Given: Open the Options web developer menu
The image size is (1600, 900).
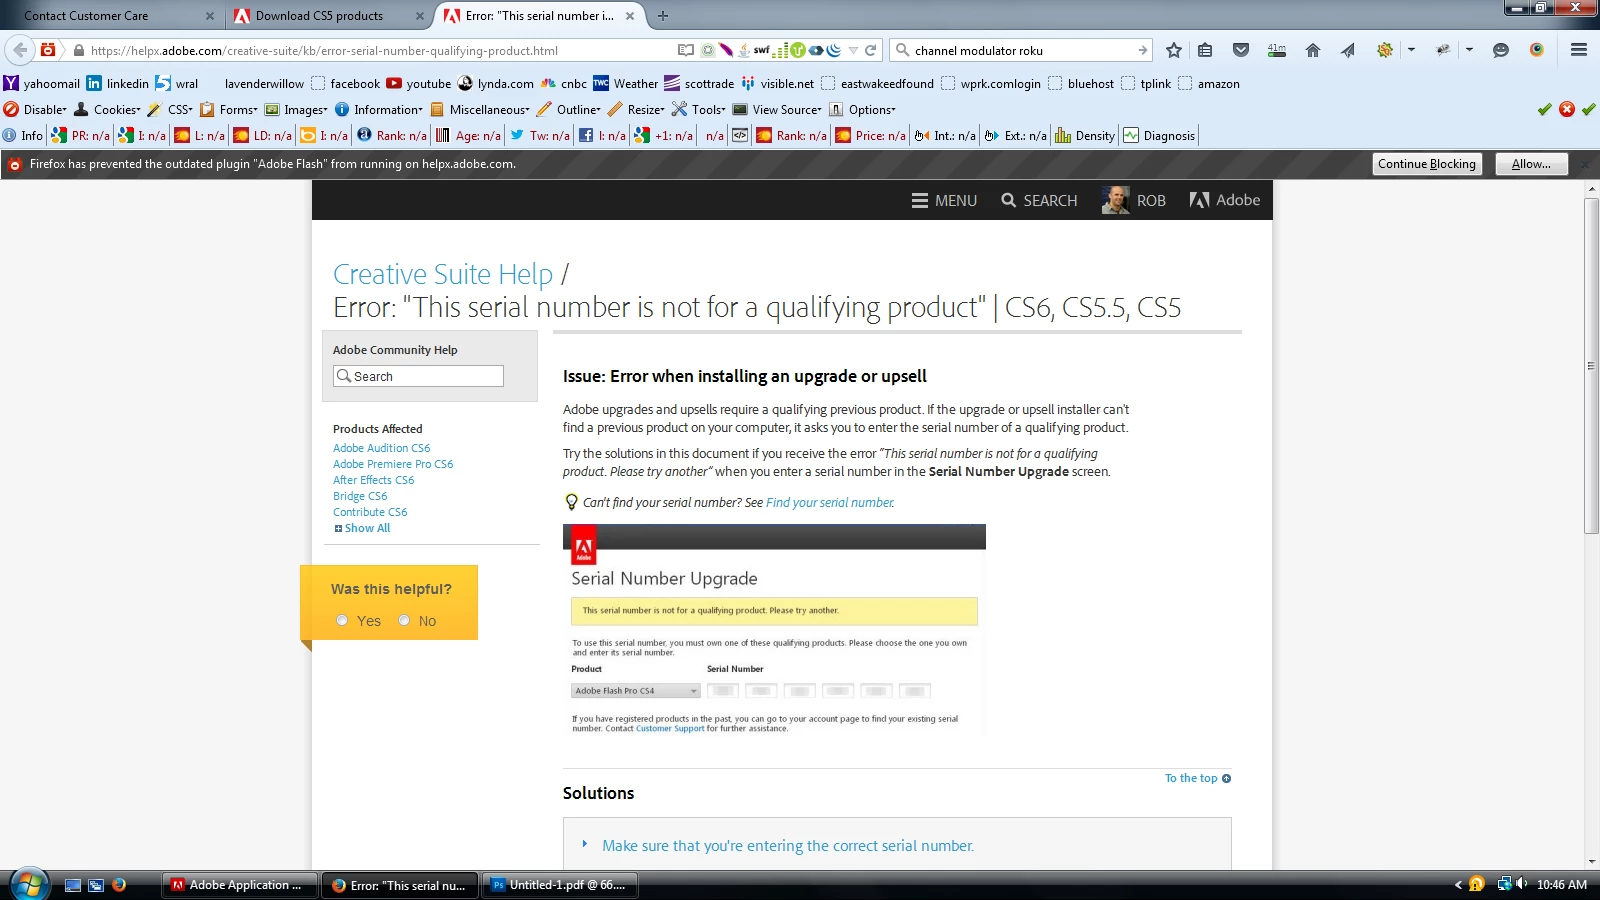Looking at the screenshot, I should (862, 110).
